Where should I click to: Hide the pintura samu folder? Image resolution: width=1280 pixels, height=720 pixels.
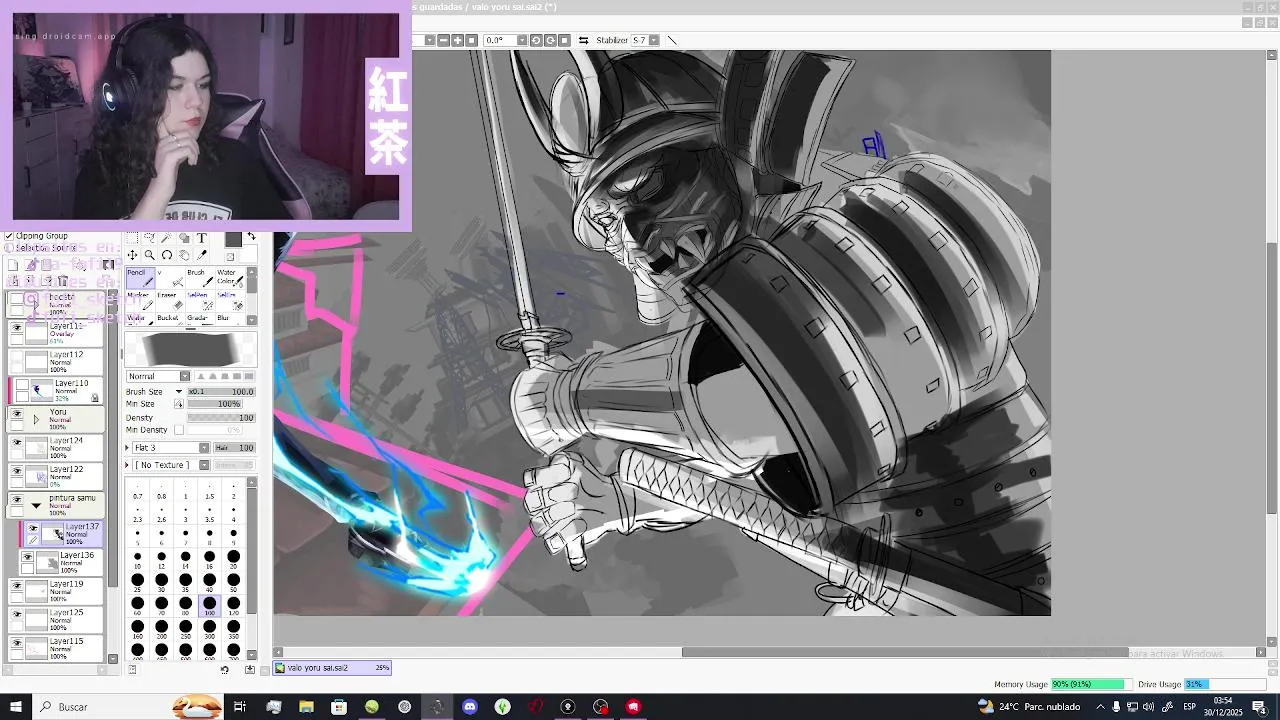16,500
